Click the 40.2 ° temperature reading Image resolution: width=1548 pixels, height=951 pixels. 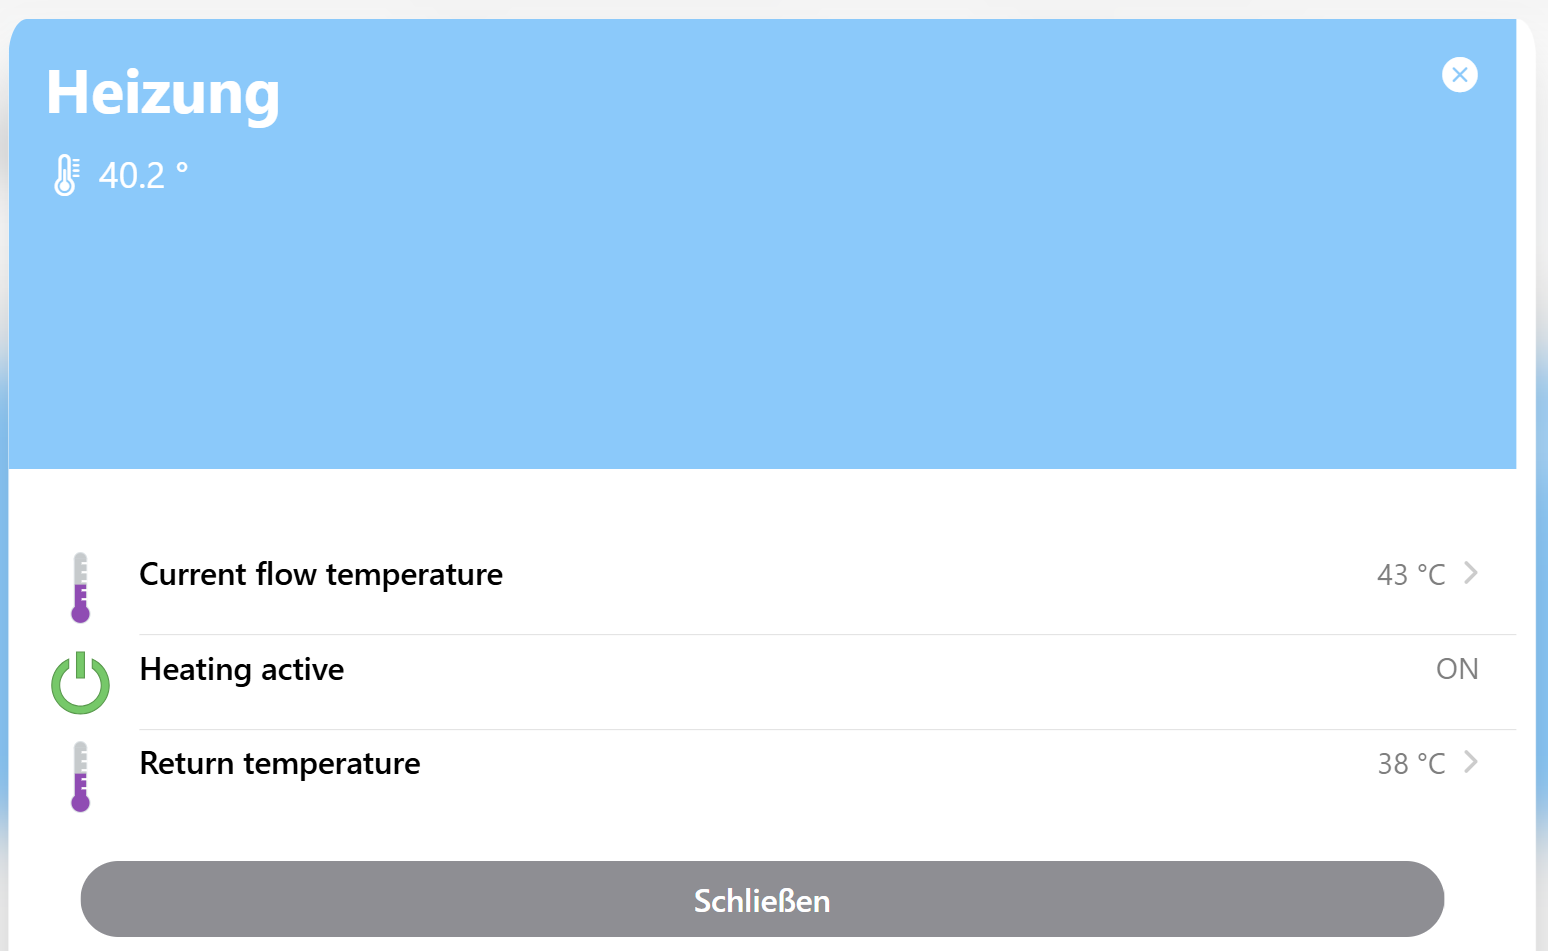coord(143,176)
